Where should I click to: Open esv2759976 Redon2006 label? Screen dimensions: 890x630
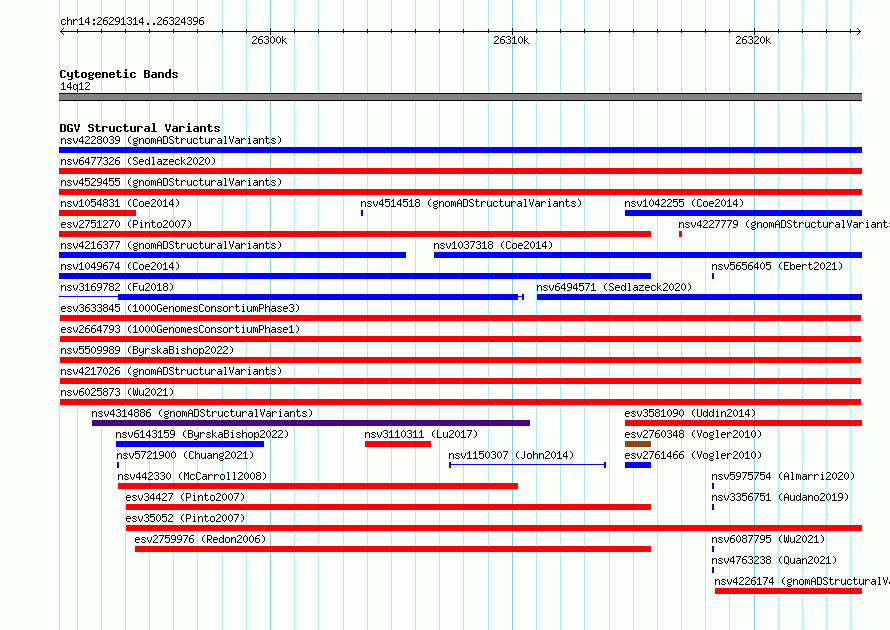pyautogui.click(x=200, y=539)
